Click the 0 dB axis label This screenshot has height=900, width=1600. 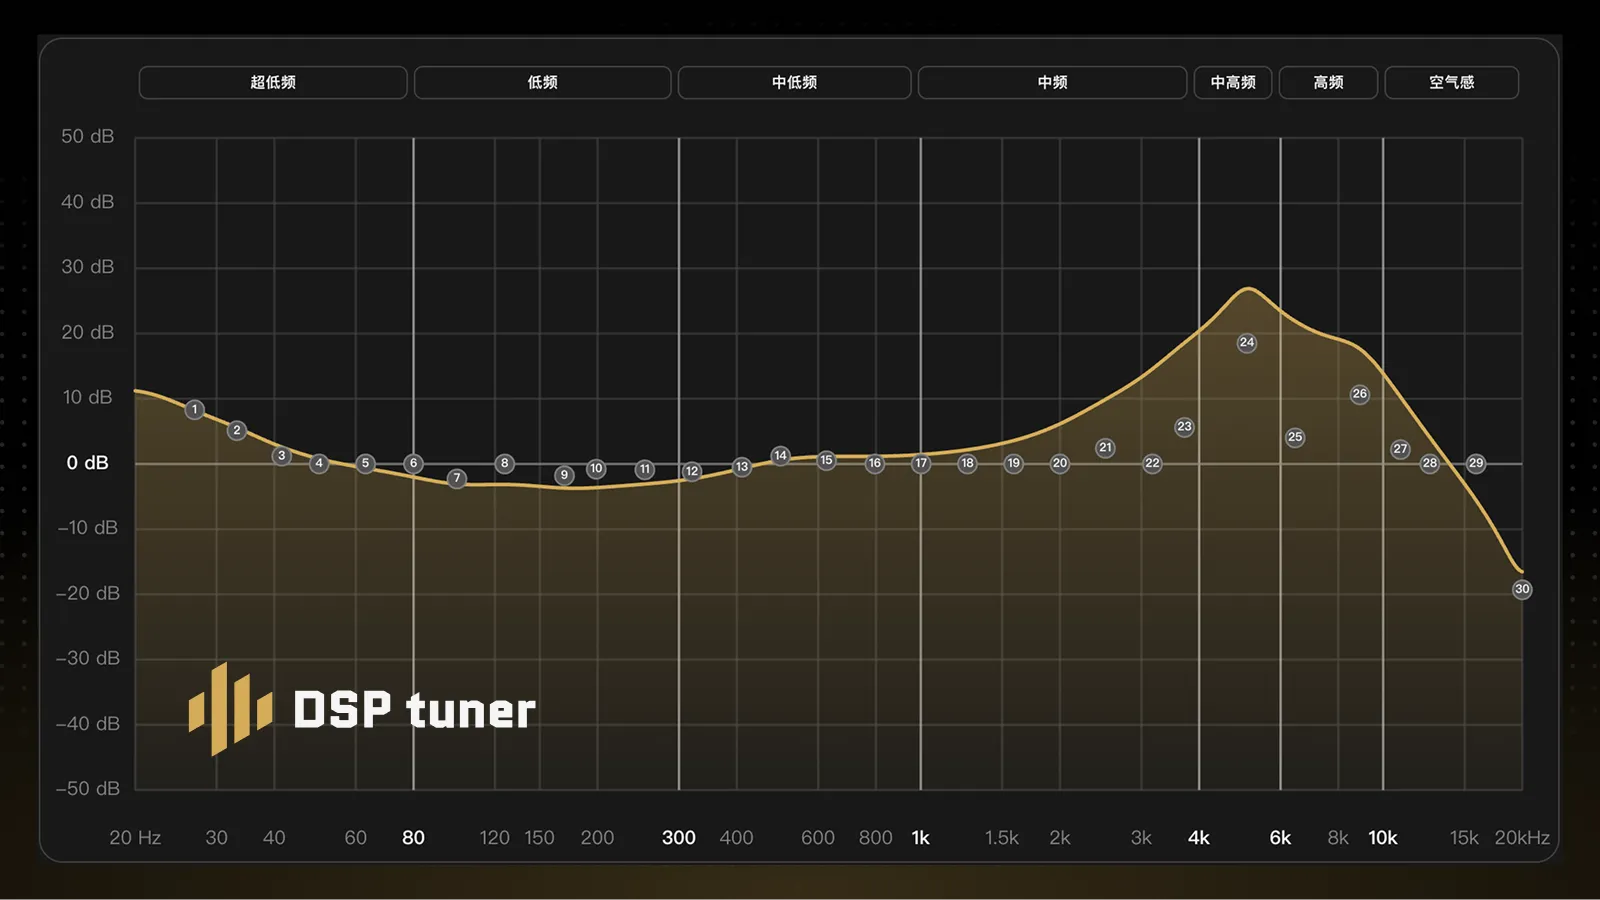pos(88,463)
